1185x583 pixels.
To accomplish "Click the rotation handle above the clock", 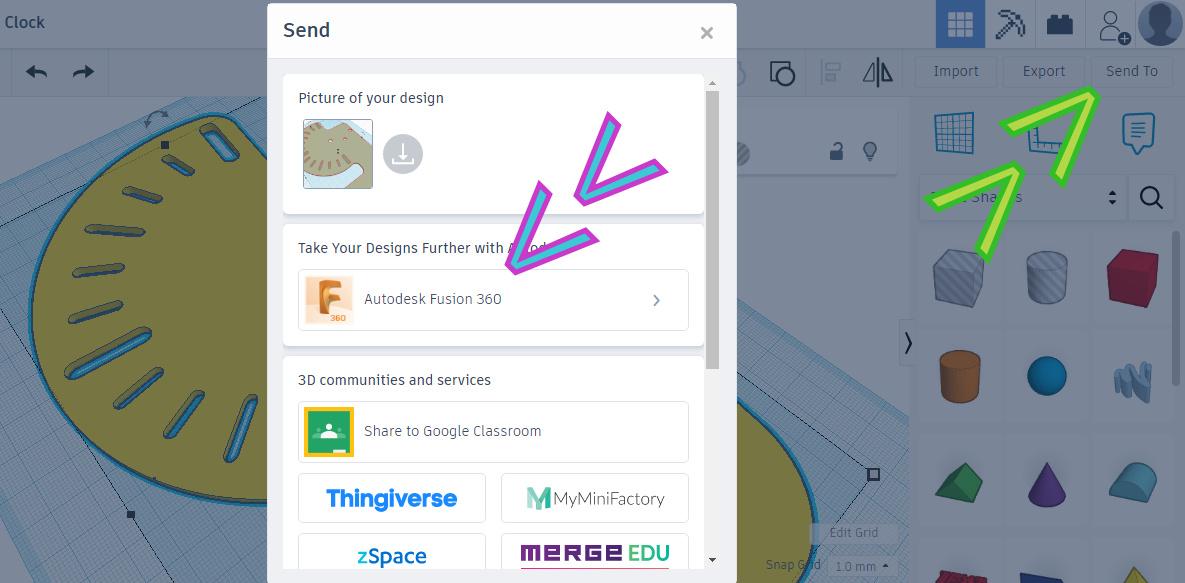I will [157, 117].
